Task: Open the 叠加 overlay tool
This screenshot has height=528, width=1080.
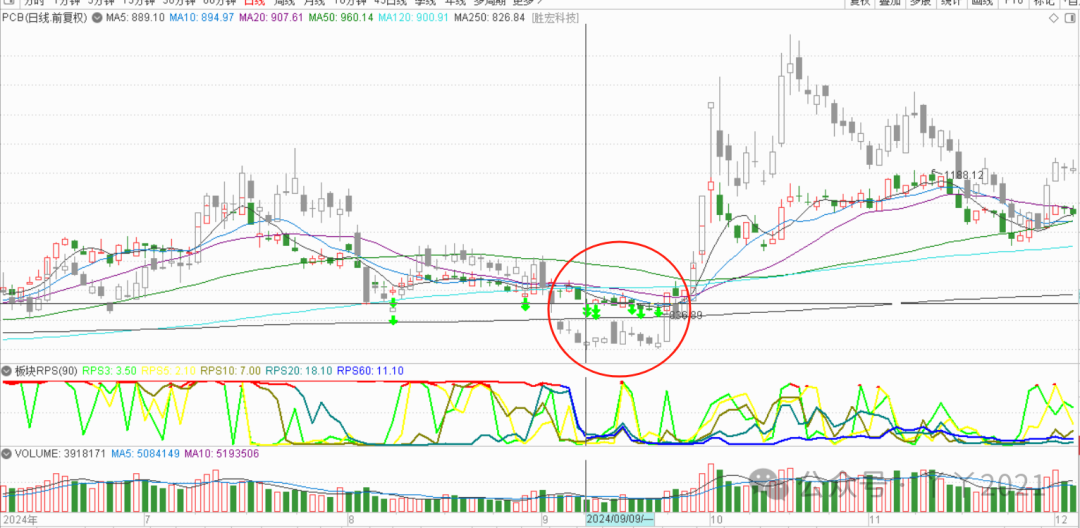Action: 890,3
